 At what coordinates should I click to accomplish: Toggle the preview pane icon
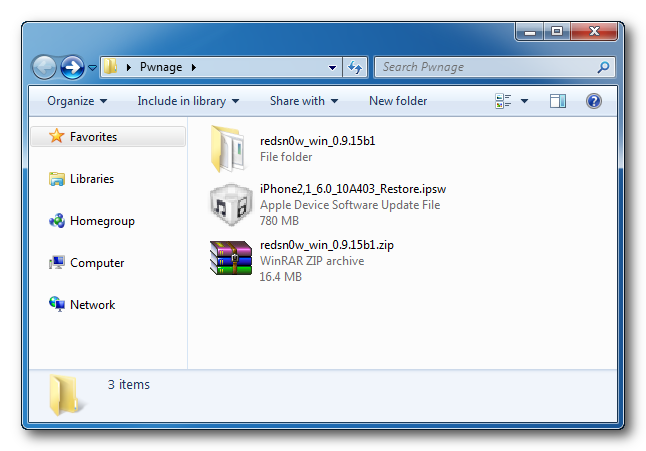558,101
